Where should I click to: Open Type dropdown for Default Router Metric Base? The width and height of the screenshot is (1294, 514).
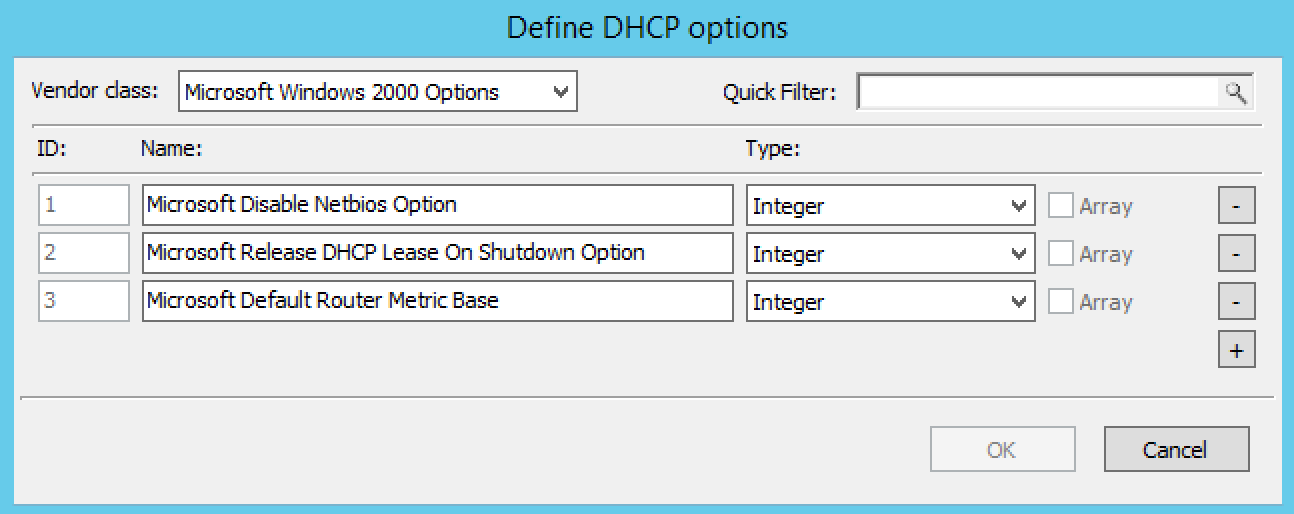coord(890,302)
